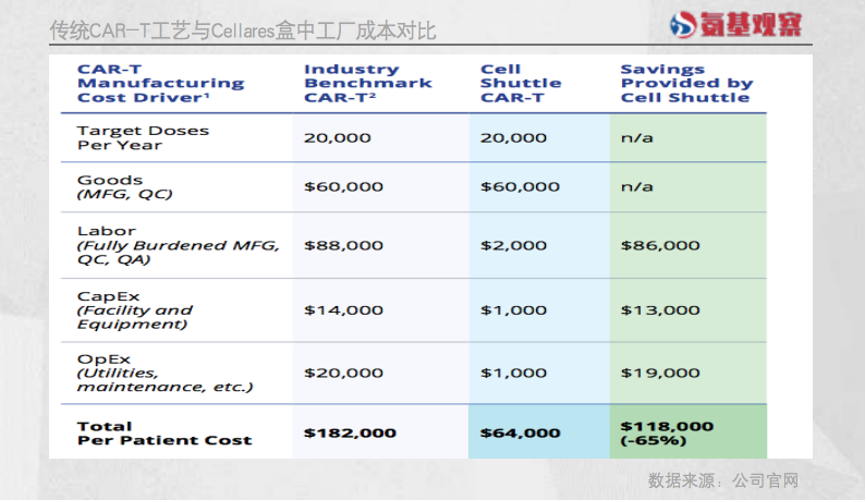Click the 'CAR-T Manufacturing Cost Driver' column header
The width and height of the screenshot is (866, 502).
coord(161,83)
